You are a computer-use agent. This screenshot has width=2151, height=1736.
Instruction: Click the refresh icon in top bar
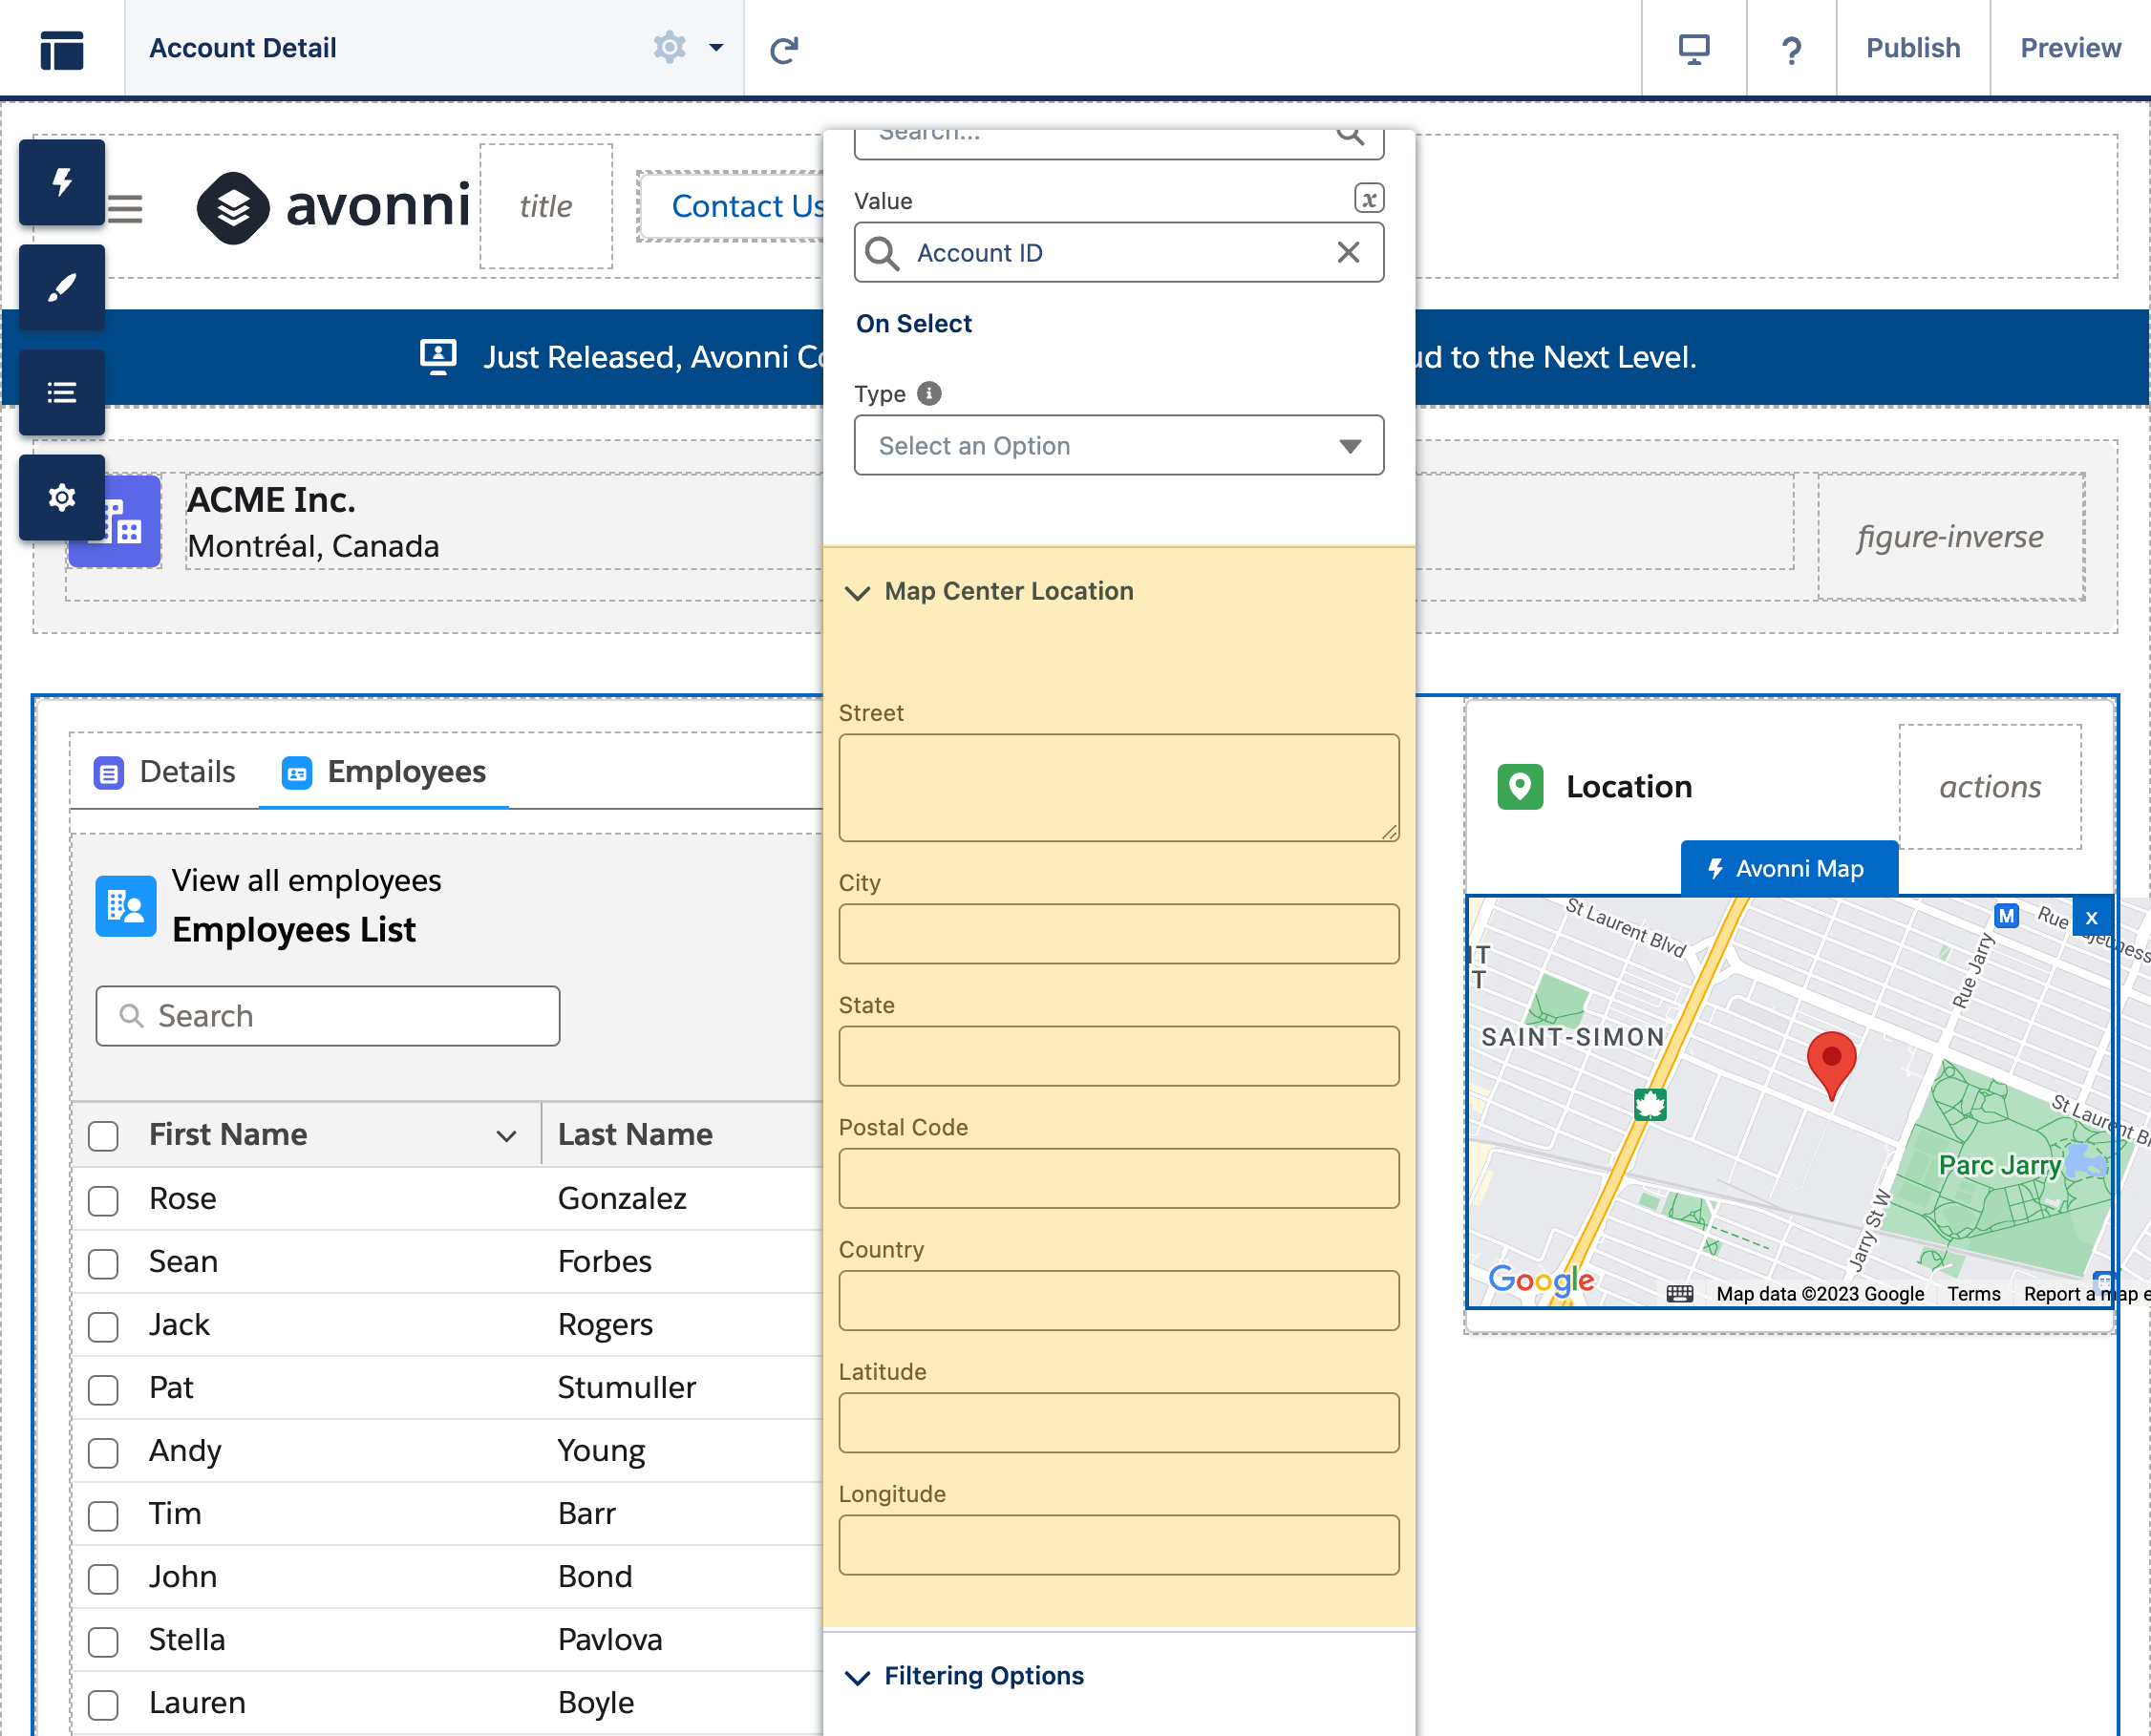(784, 49)
